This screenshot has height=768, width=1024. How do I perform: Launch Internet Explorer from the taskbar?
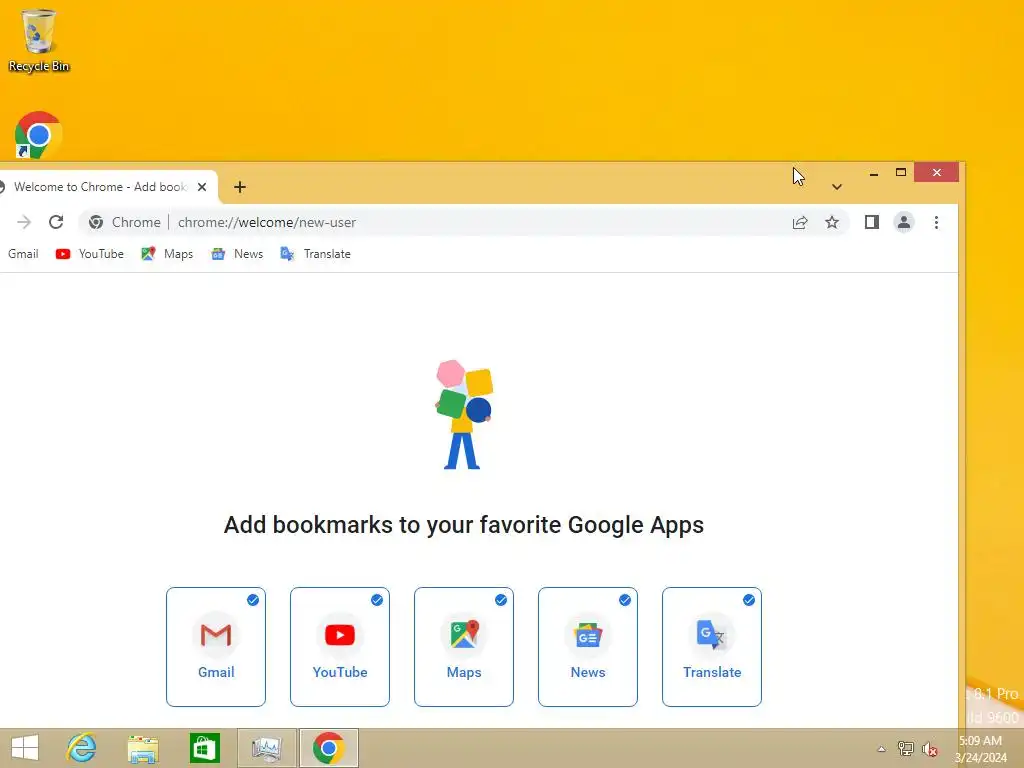[x=82, y=748]
